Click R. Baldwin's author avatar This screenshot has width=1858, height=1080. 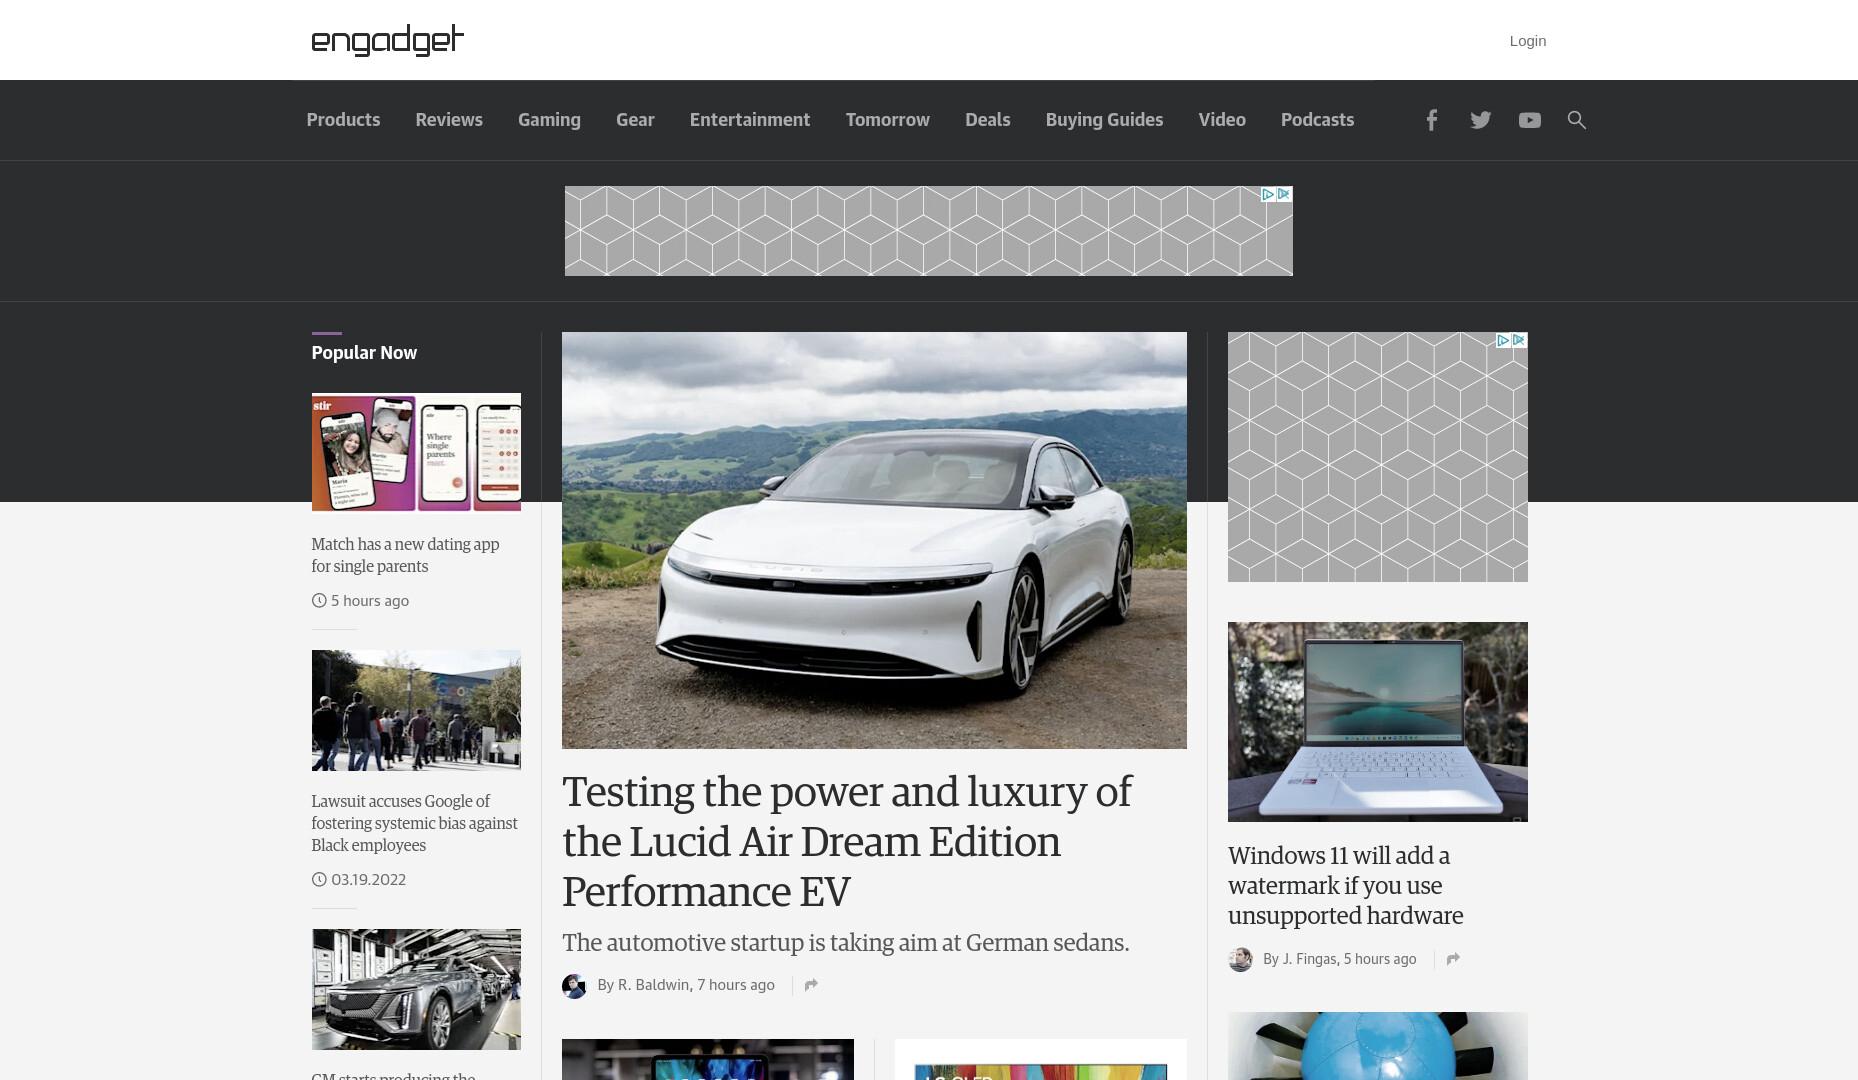[574, 986]
